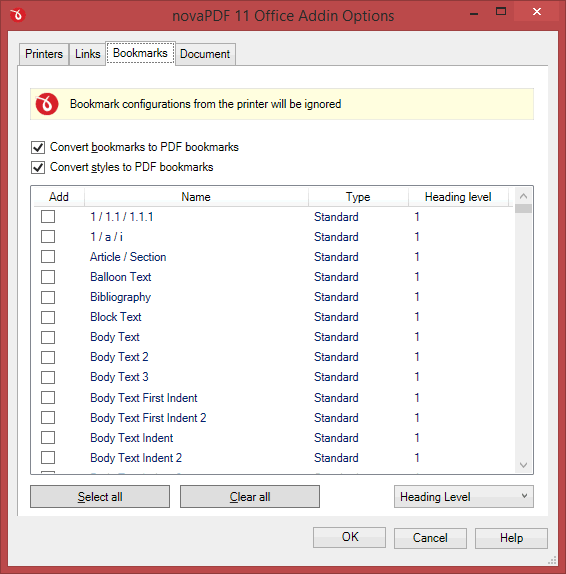Click the novaPDF logo in title bar

click(x=18, y=15)
